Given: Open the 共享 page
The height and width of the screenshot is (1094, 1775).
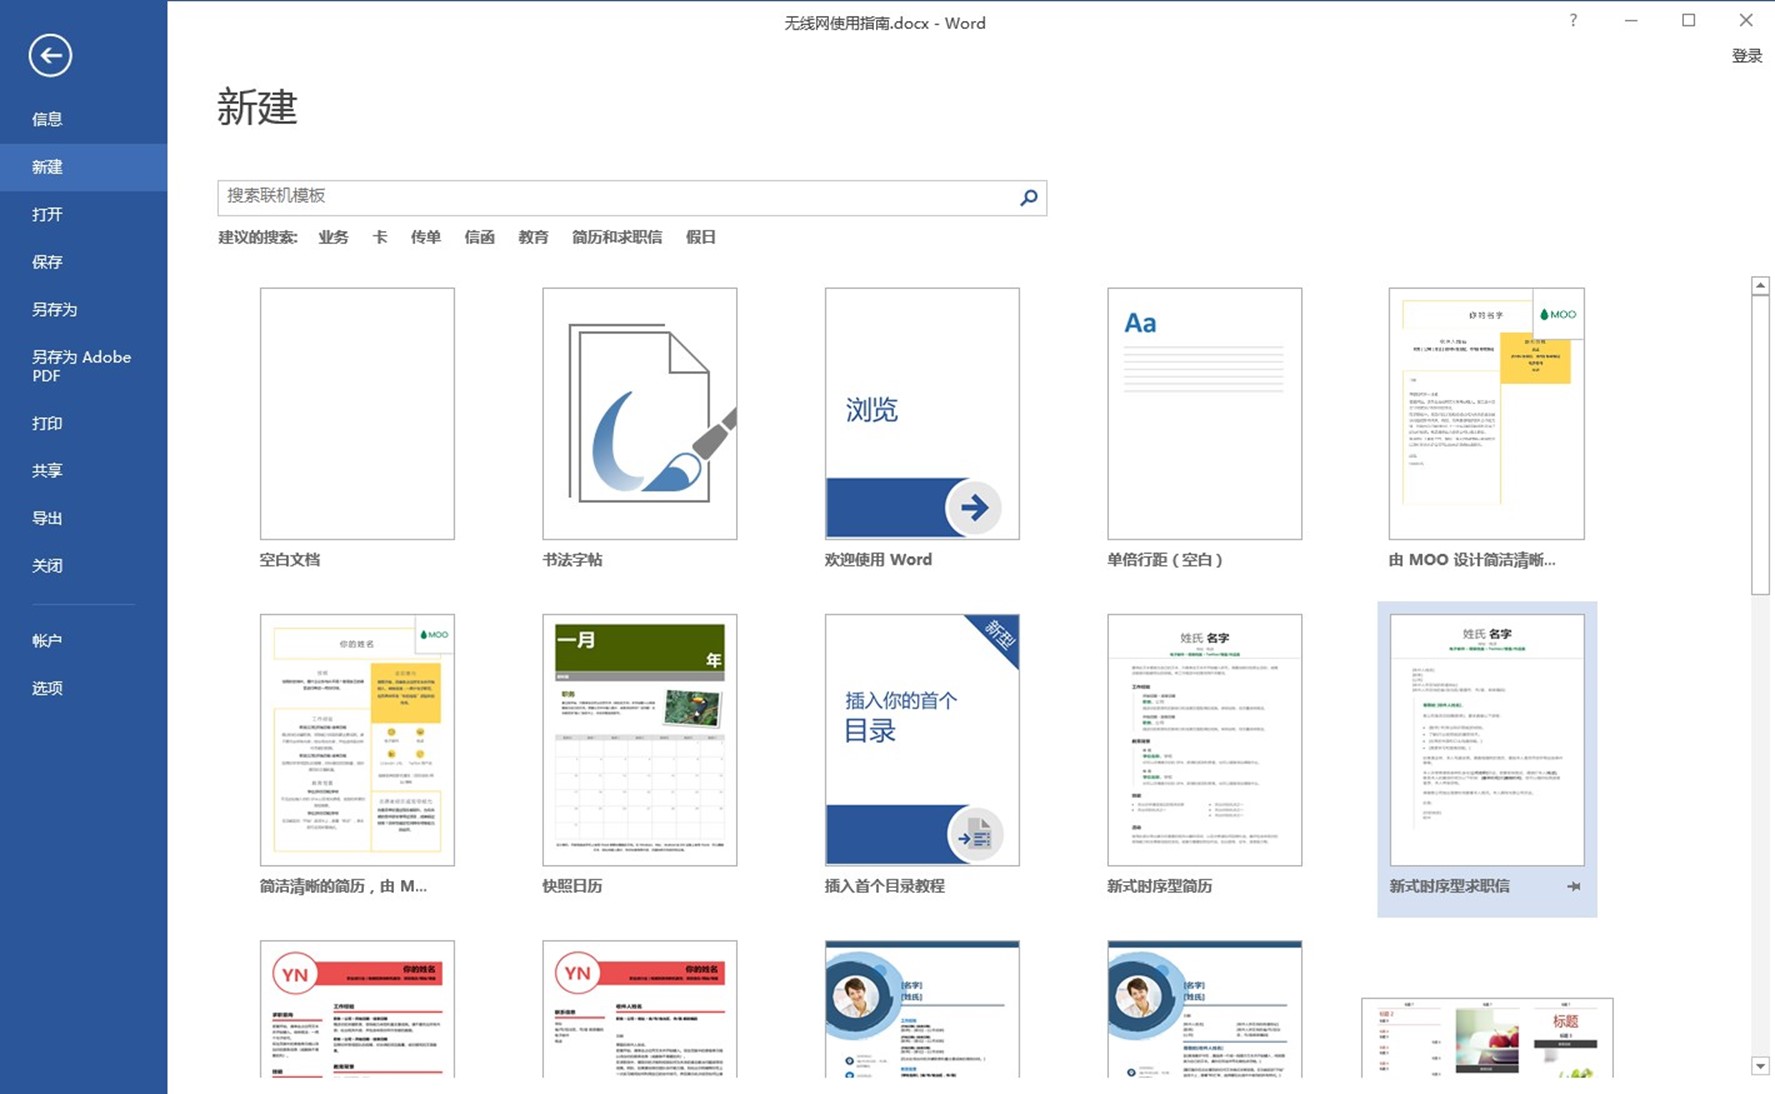Looking at the screenshot, I should point(83,470).
